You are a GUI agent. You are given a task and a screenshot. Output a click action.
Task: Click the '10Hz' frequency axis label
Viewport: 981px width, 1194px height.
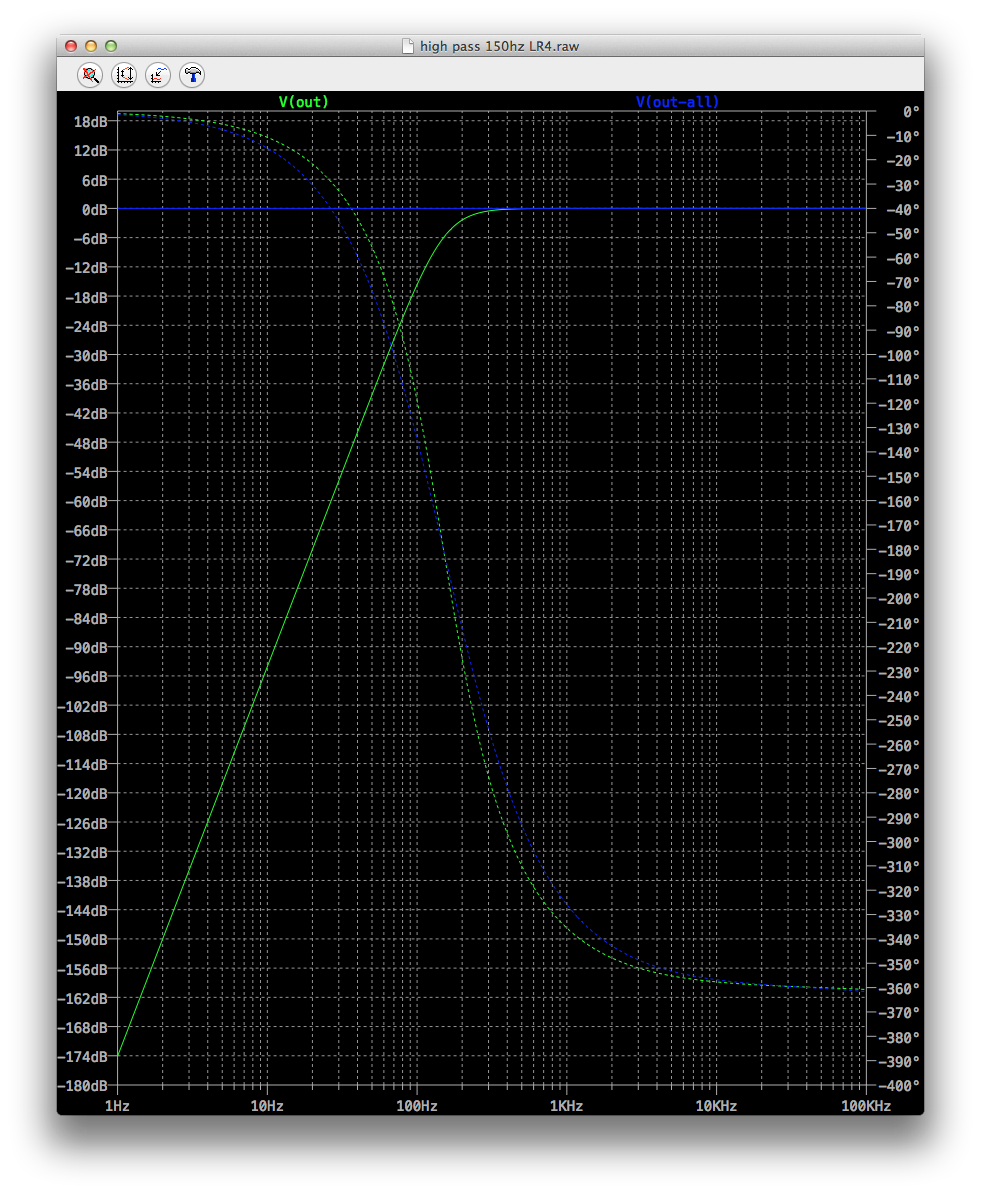(267, 1106)
